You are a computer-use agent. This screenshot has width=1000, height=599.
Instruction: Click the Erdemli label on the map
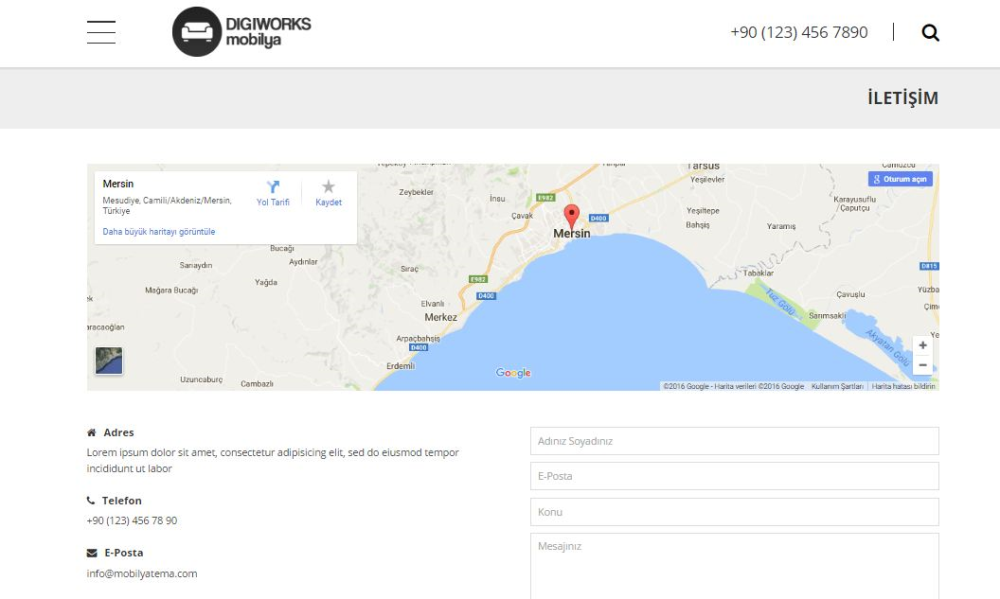(401, 366)
